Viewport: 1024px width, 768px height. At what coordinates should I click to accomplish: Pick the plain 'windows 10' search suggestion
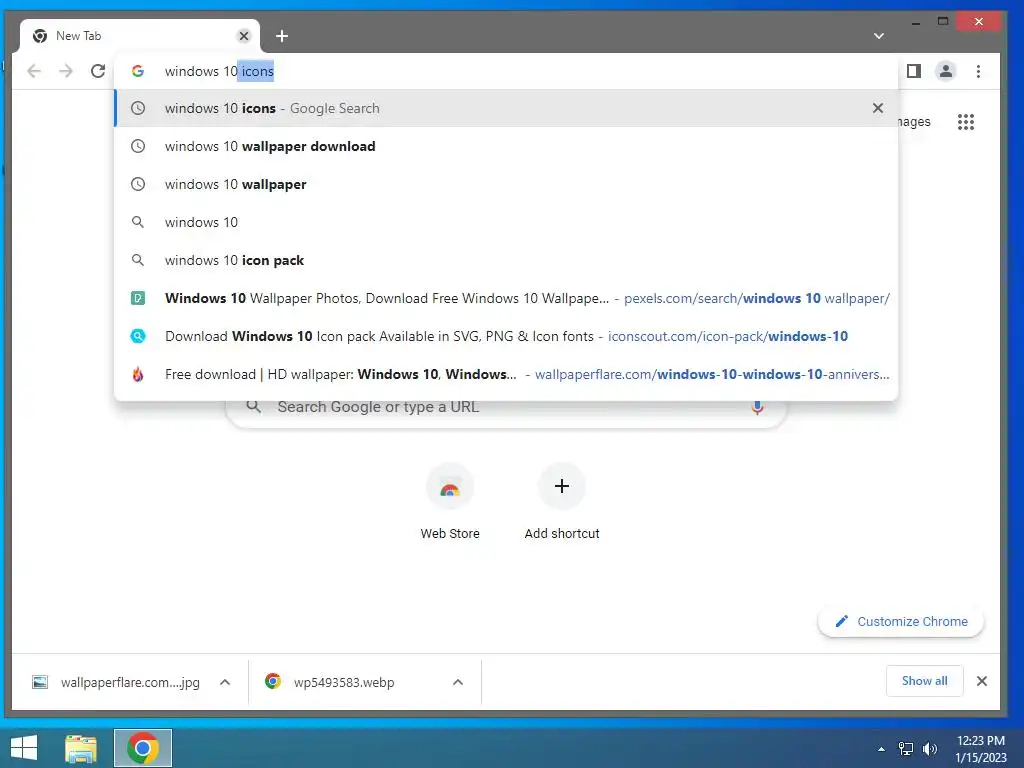coord(506,222)
